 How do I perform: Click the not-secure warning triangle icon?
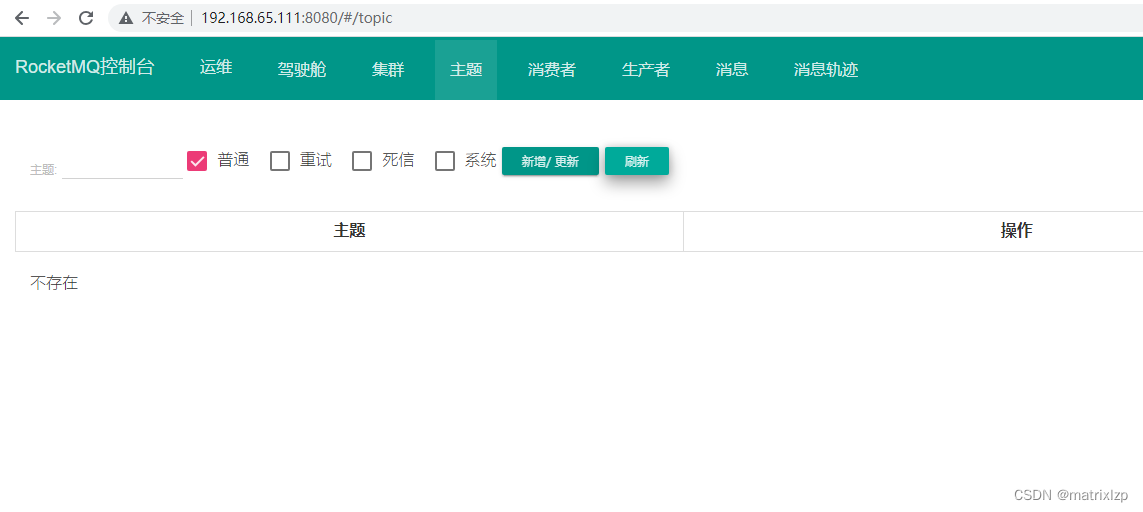coord(126,18)
